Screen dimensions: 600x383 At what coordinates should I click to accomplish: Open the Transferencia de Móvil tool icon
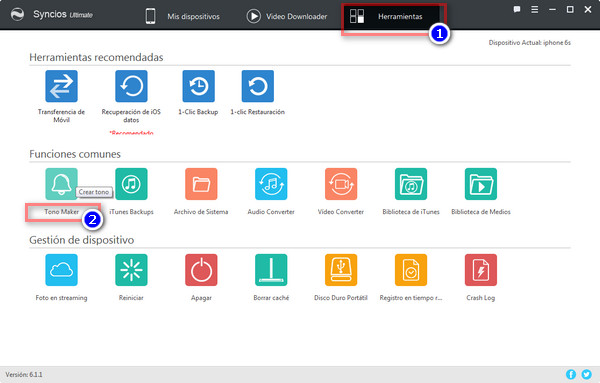pyautogui.click(x=61, y=86)
